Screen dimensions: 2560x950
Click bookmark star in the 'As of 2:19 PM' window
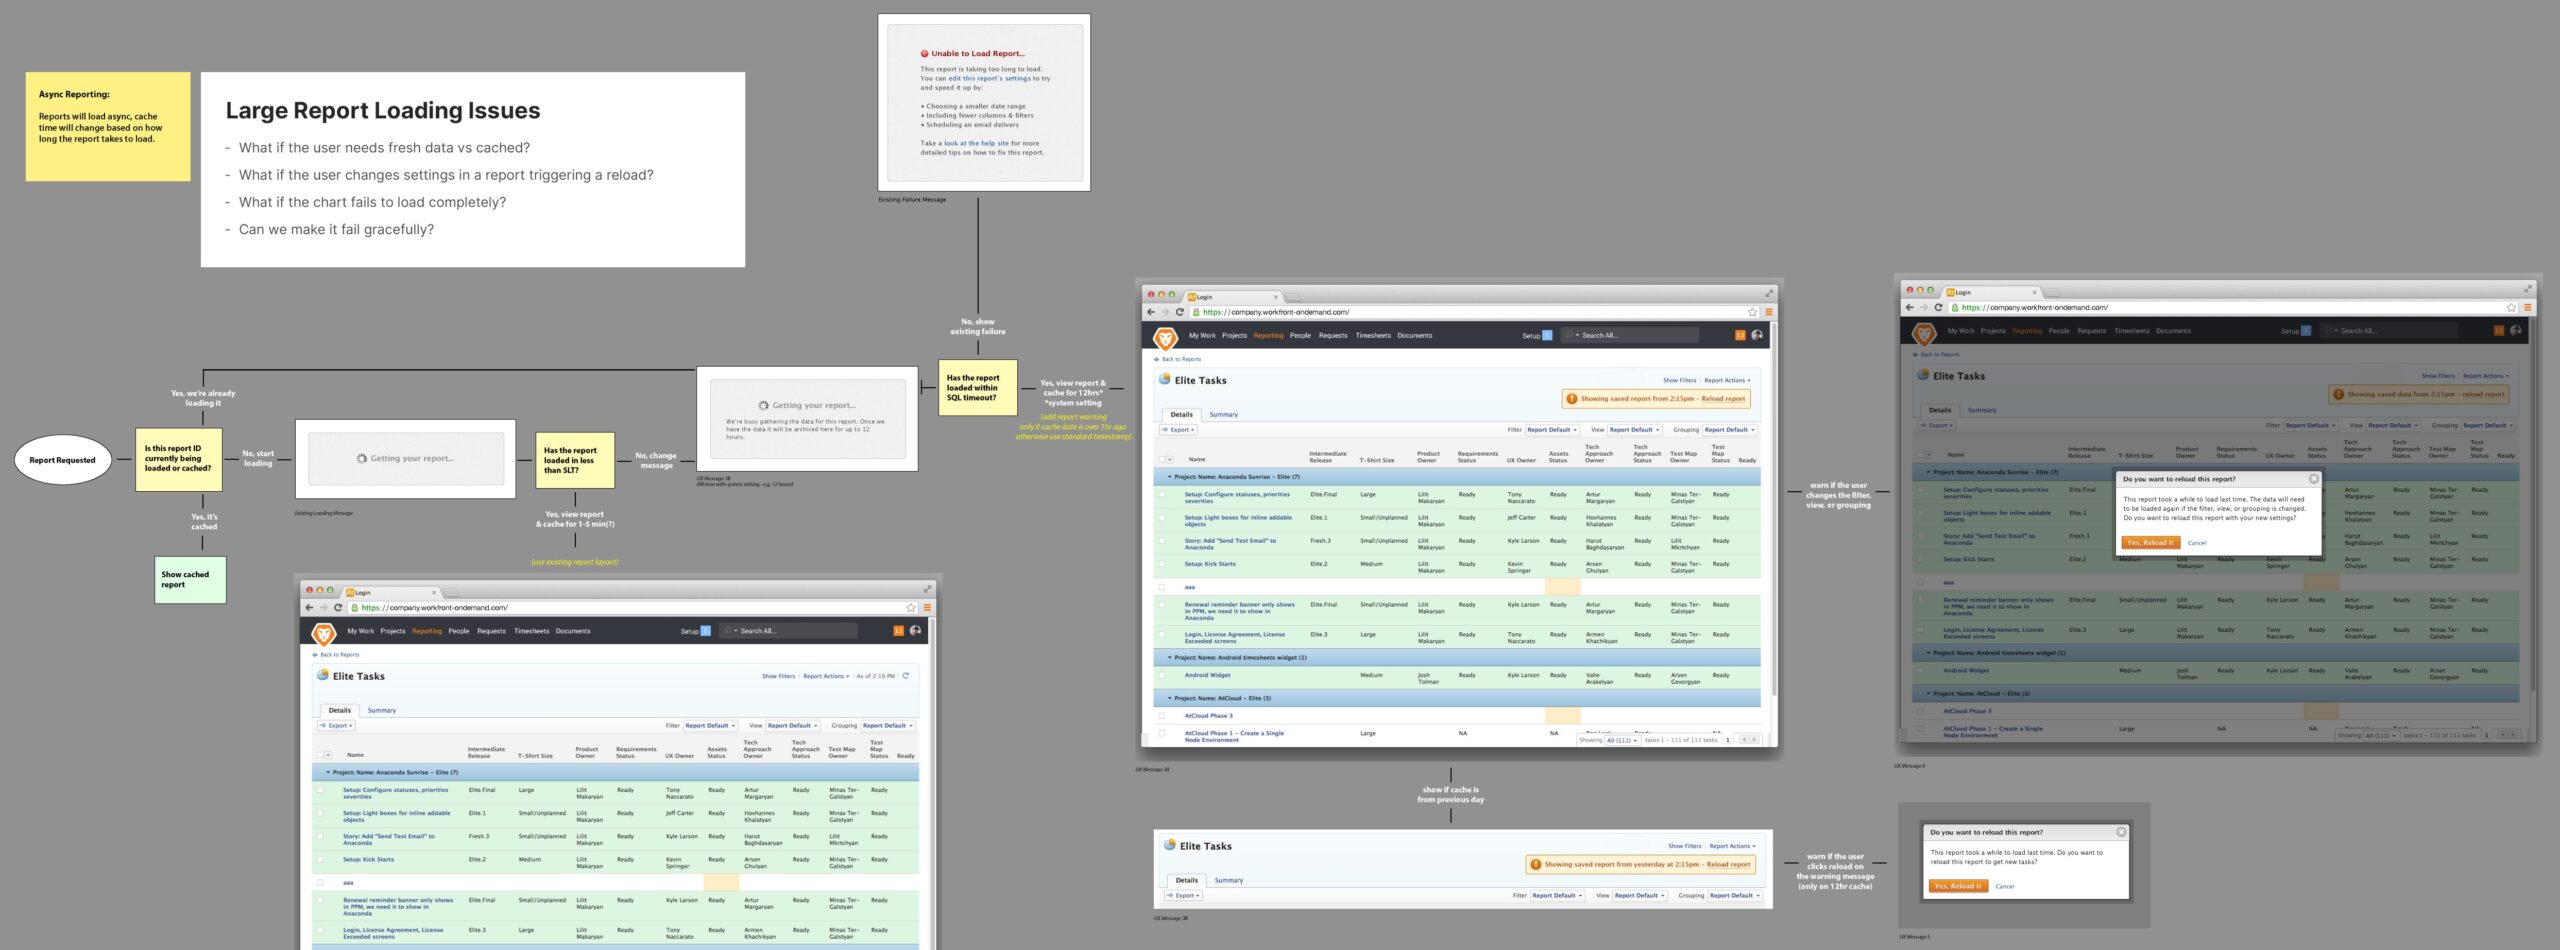coord(911,608)
